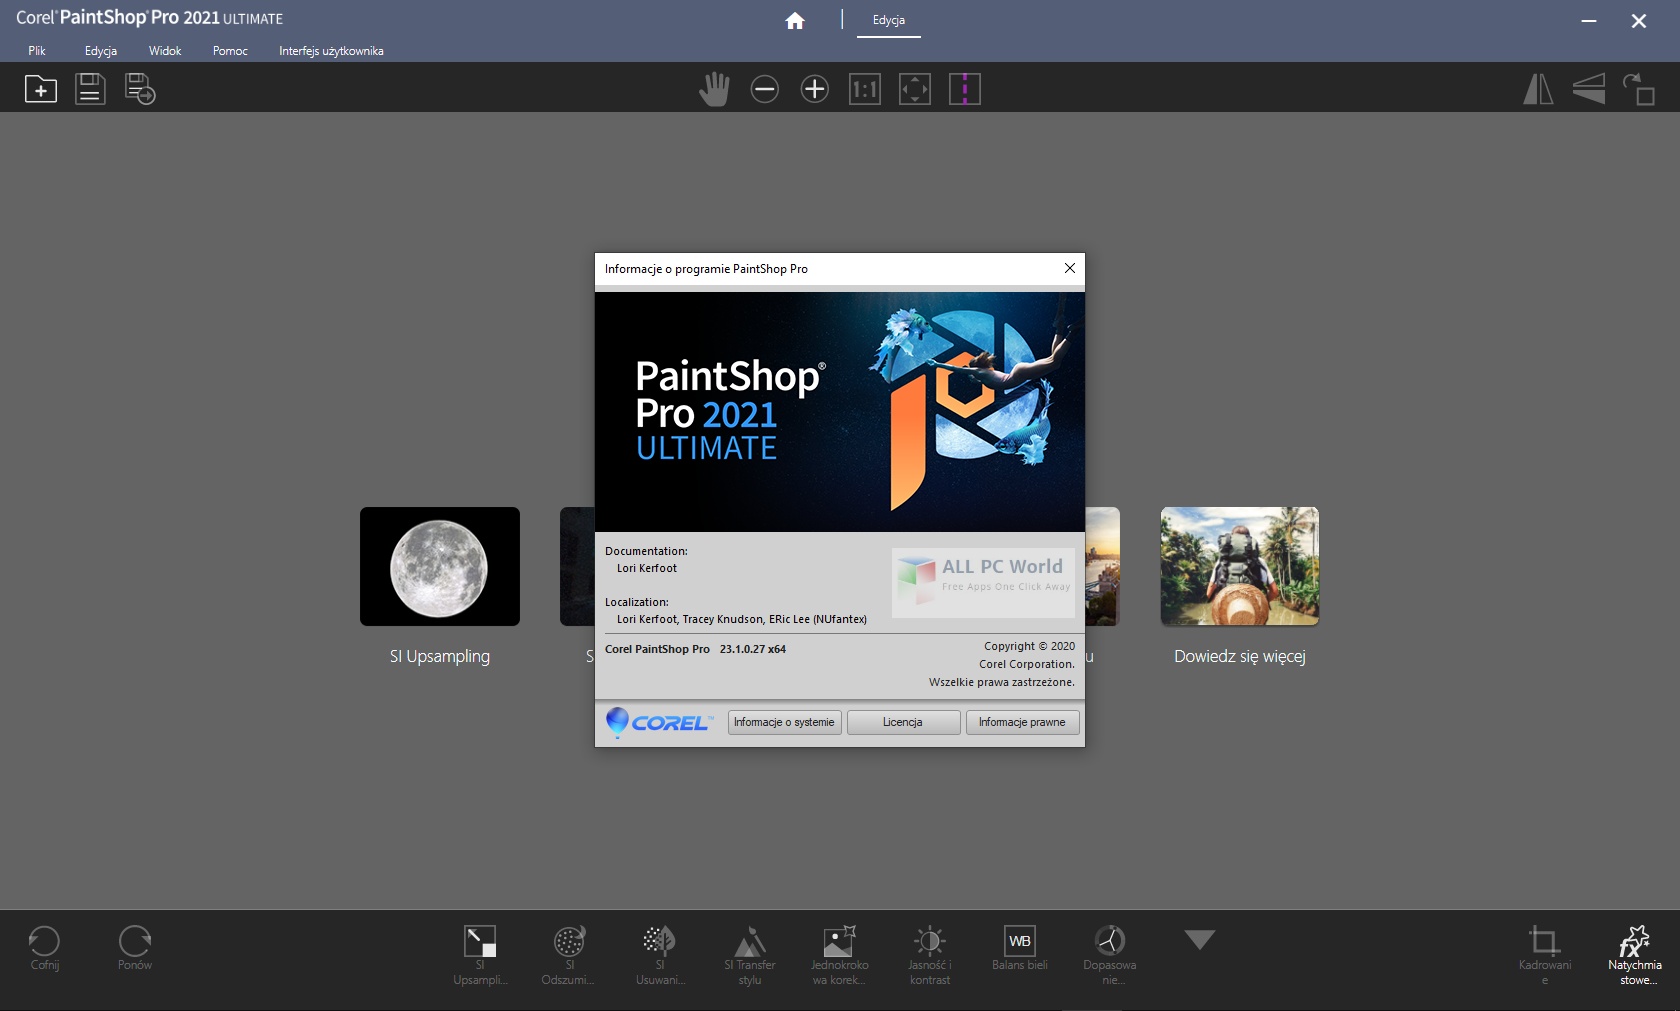Click the Informacje prawne button
The image size is (1680, 1011).
[x=1022, y=722]
